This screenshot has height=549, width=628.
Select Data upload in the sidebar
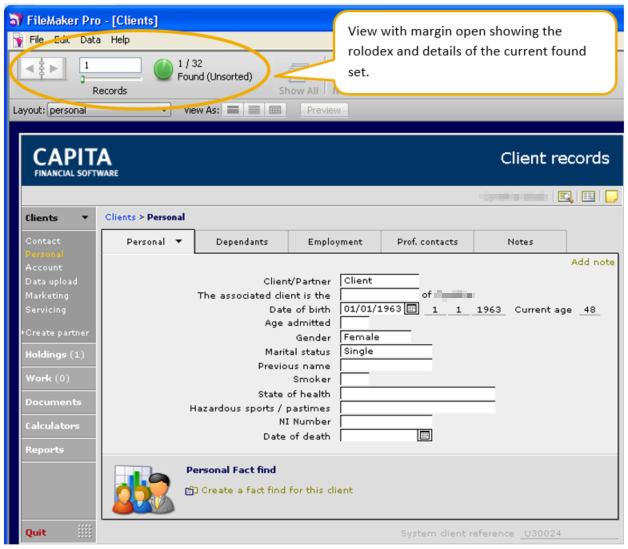[x=51, y=282]
